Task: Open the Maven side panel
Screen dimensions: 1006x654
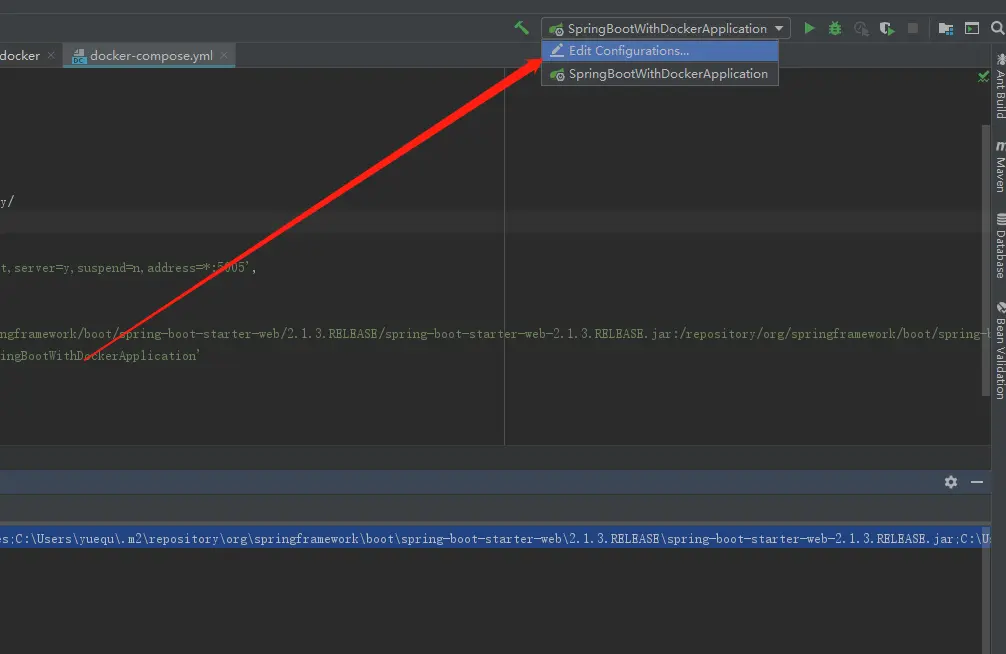Action: click(x=1000, y=166)
